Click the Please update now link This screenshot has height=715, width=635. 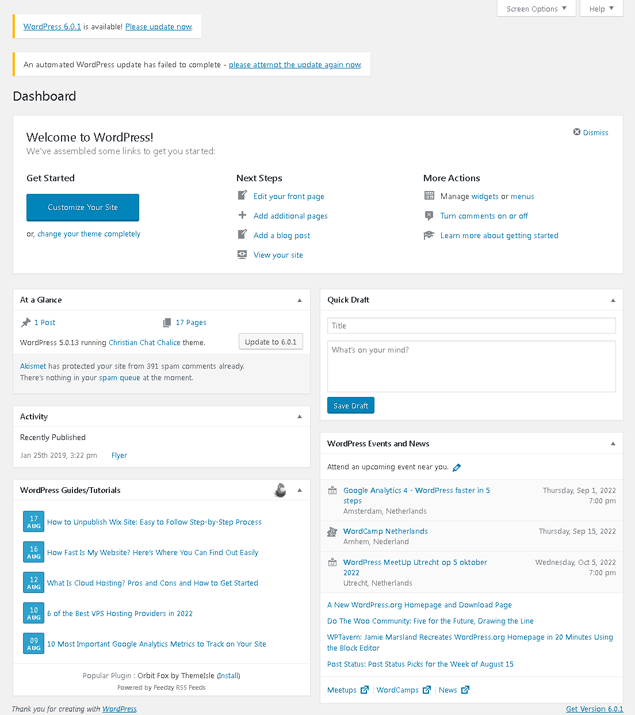tap(159, 27)
